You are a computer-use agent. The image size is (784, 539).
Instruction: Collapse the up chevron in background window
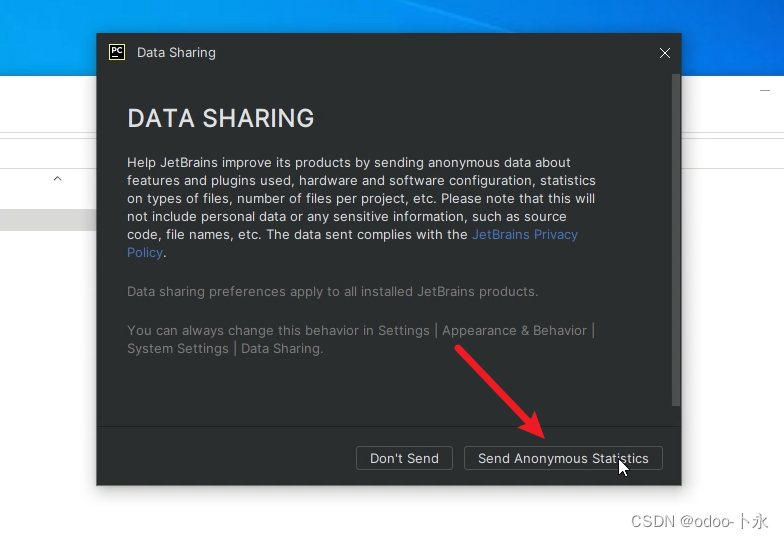(x=58, y=178)
